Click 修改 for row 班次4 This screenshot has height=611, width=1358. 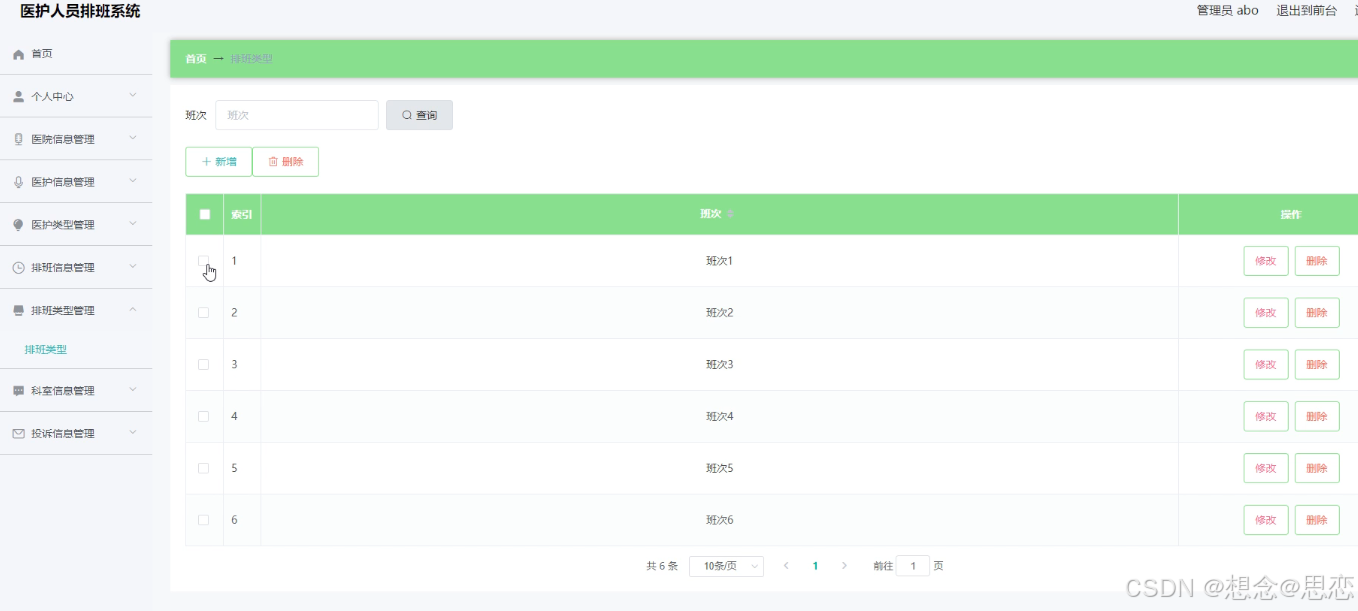point(1266,417)
